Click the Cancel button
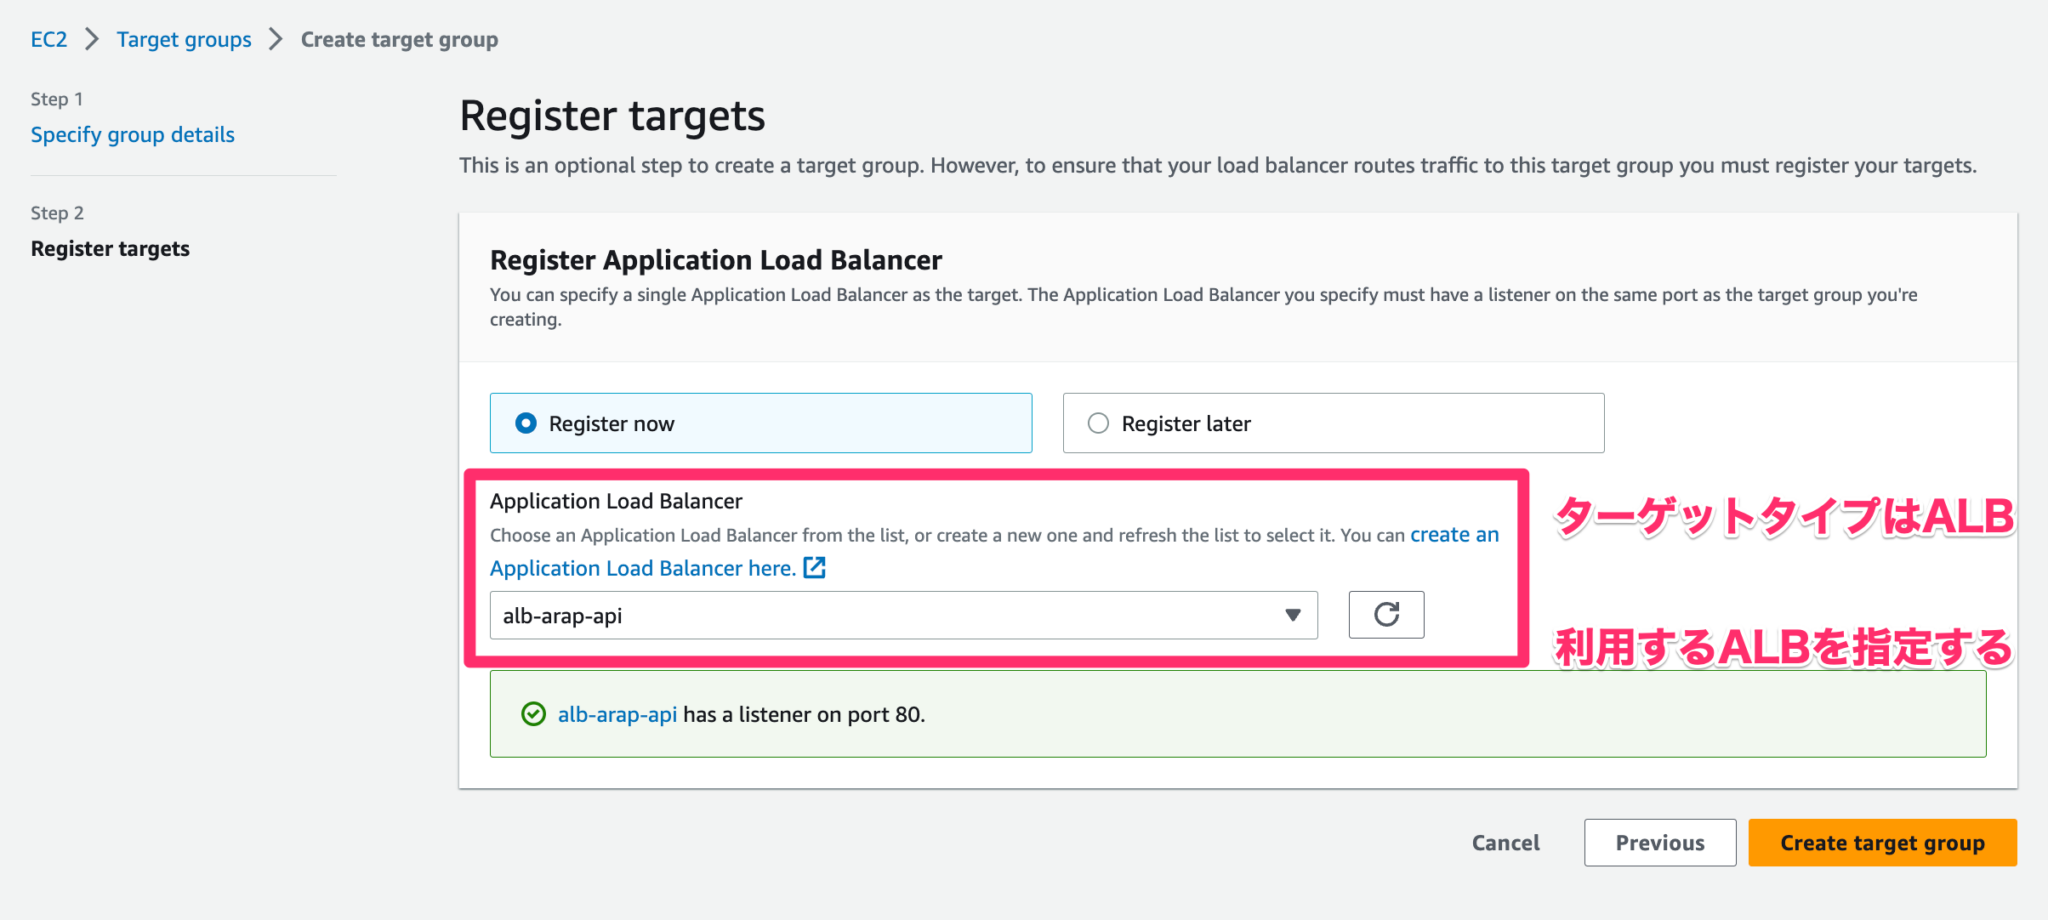Viewport: 2048px width, 920px height. (x=1505, y=842)
